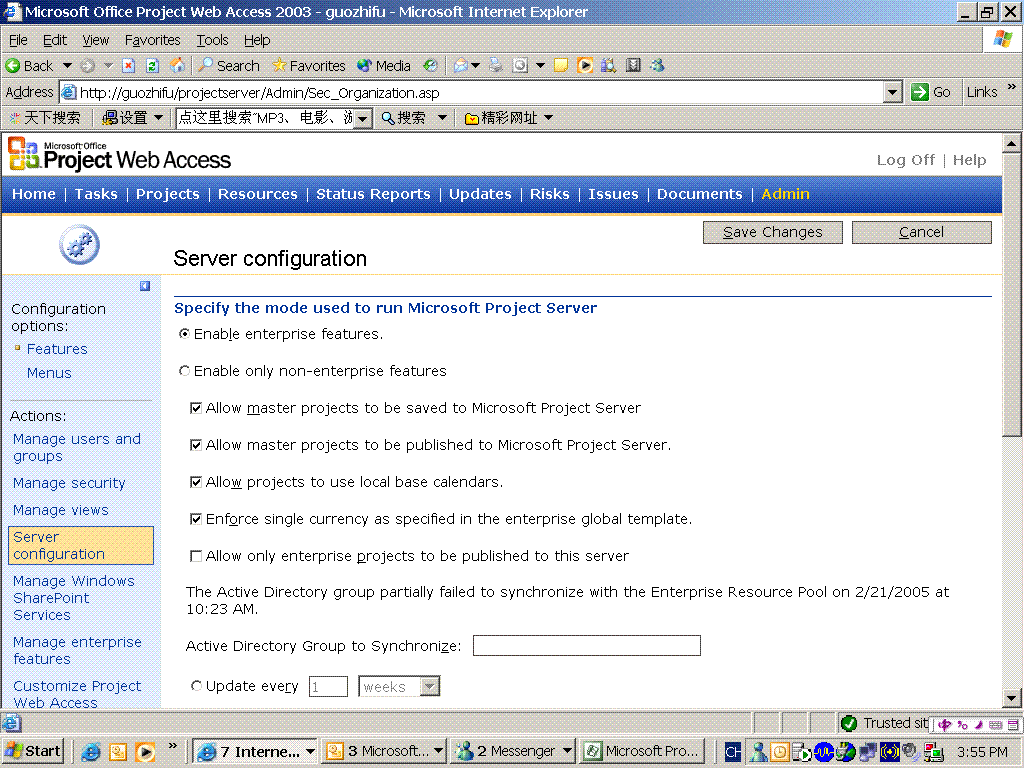Go to the Projects navigation tab

(x=168, y=194)
